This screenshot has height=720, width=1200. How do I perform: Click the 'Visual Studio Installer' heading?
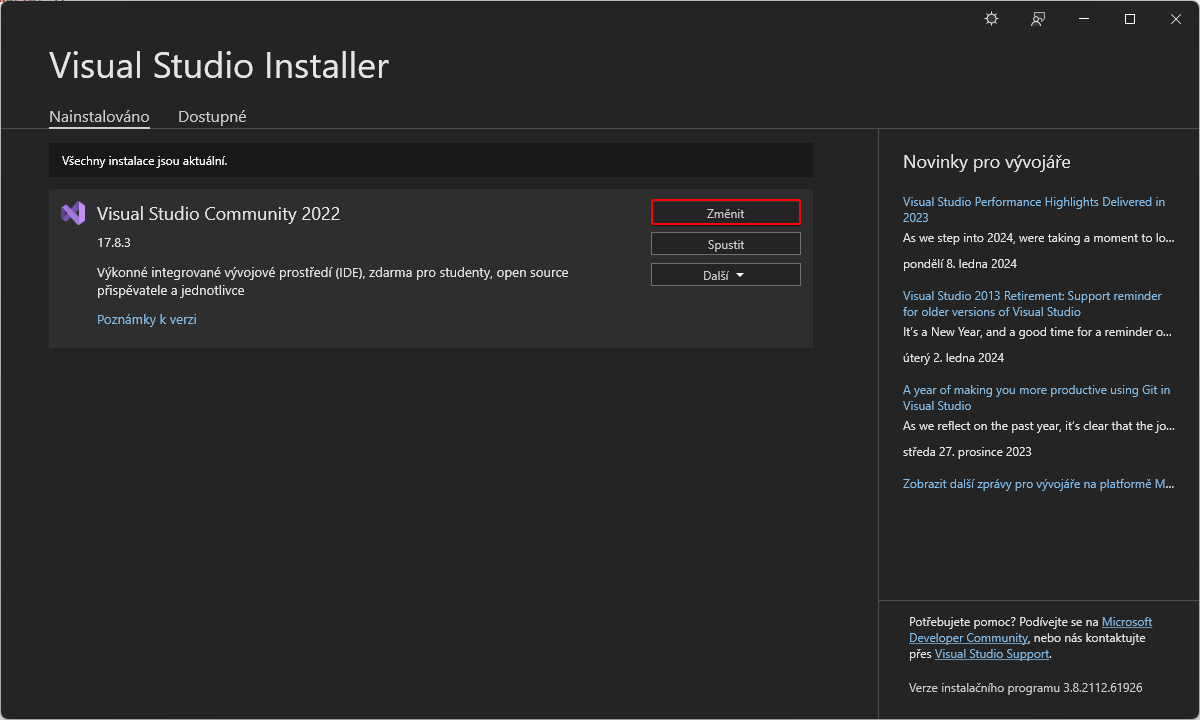[x=219, y=66]
